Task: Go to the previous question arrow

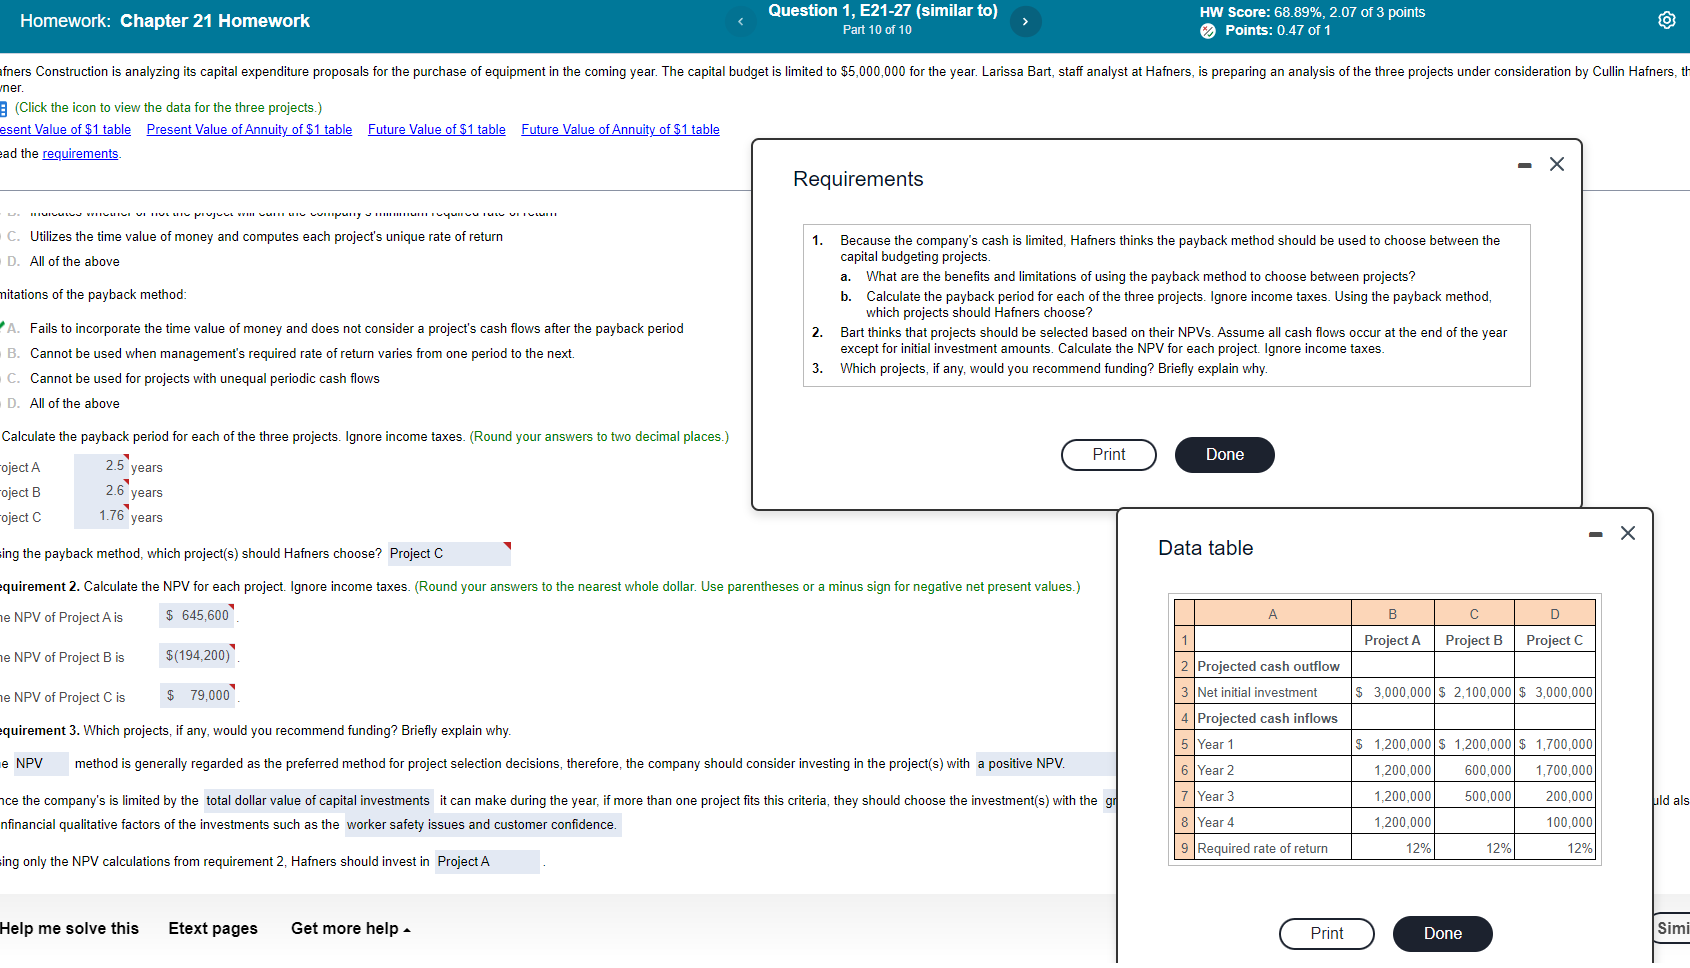Action: click(740, 21)
